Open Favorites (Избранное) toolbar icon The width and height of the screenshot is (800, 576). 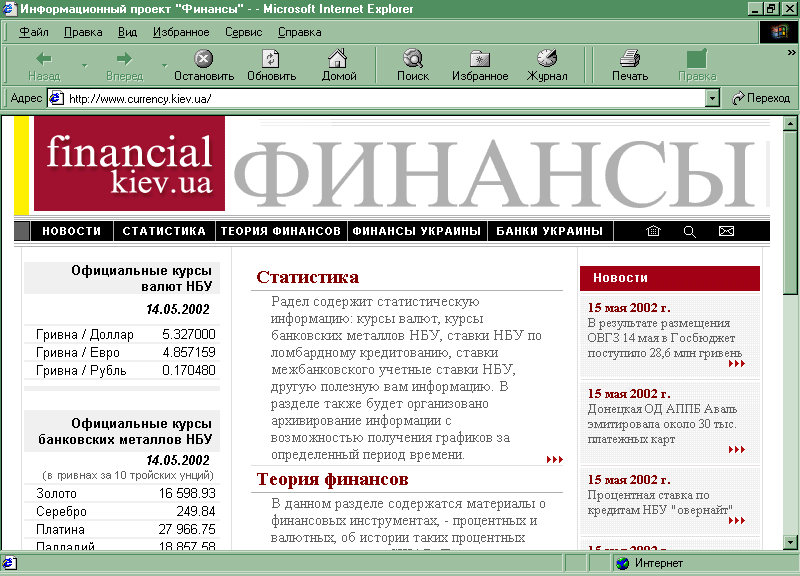click(x=480, y=59)
